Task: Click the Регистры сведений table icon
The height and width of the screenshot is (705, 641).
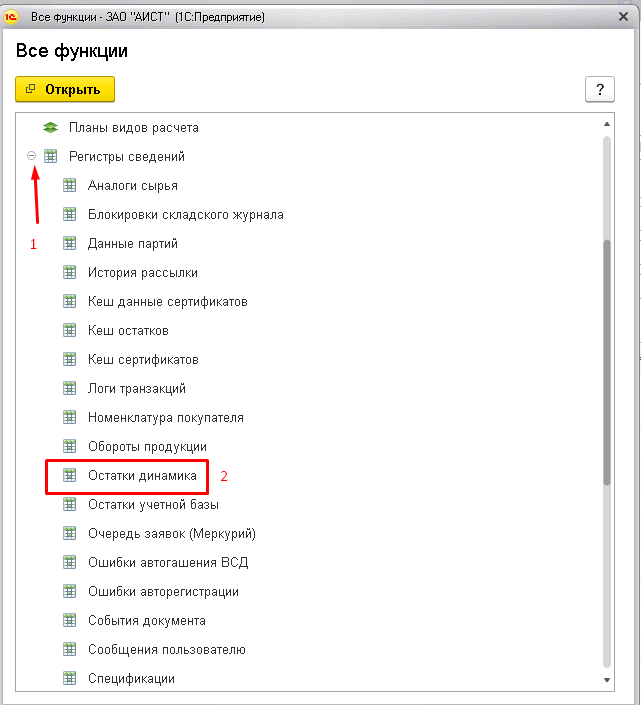Action: pyautogui.click(x=50, y=156)
